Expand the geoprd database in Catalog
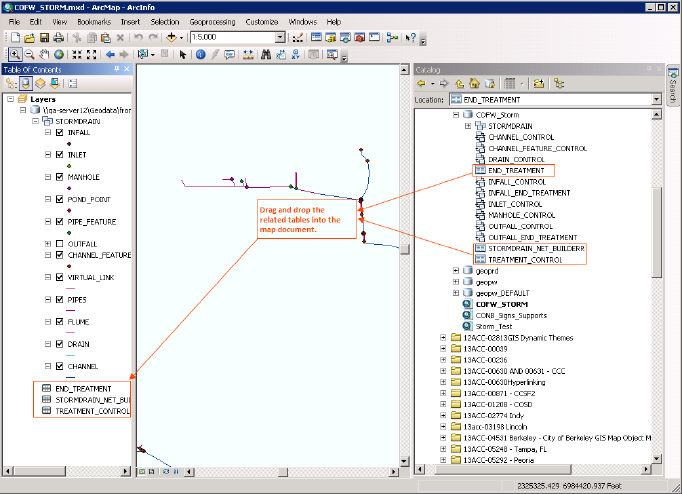Viewport: 682px width, 494px height. click(456, 270)
